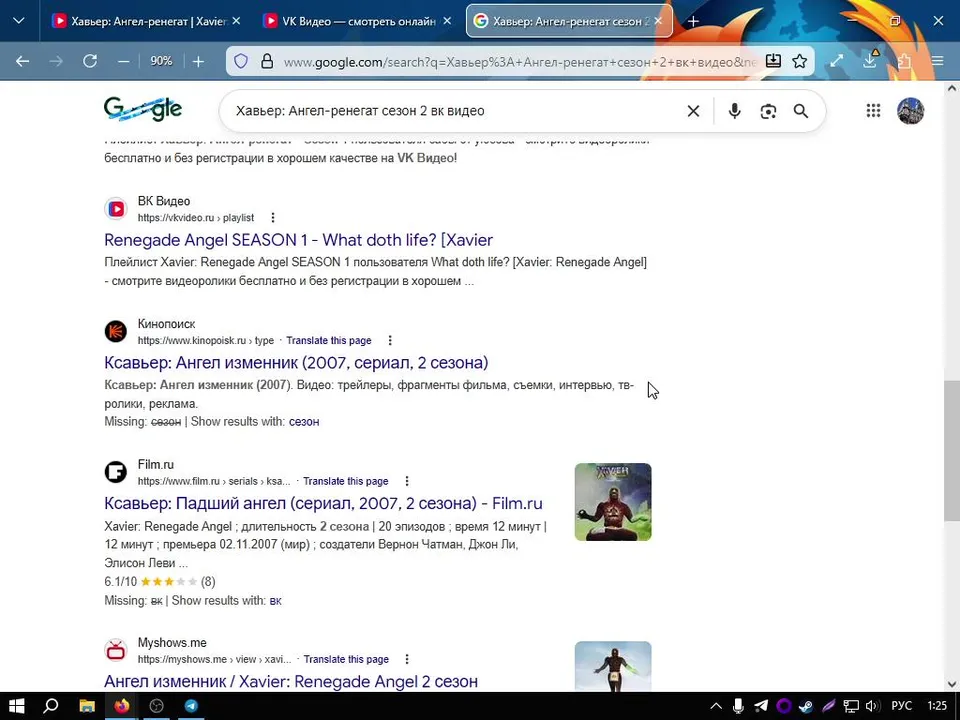The width and height of the screenshot is (960, 720).
Task: Open the Windows Start menu
Action: click(17, 706)
